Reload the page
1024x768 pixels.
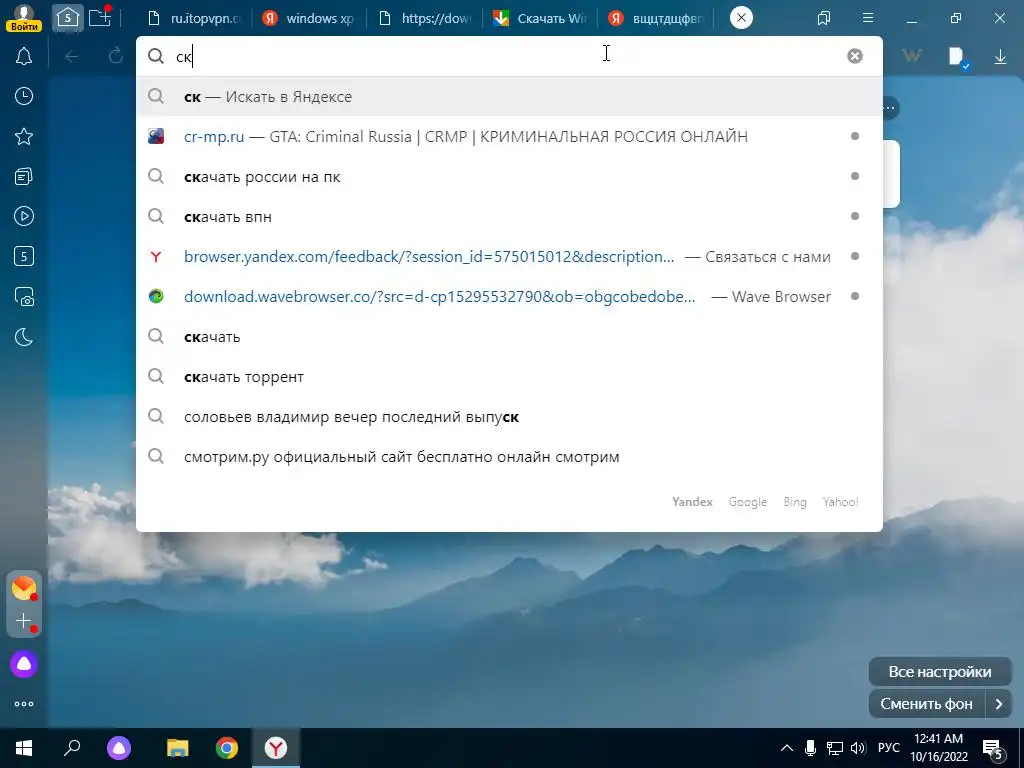[116, 56]
